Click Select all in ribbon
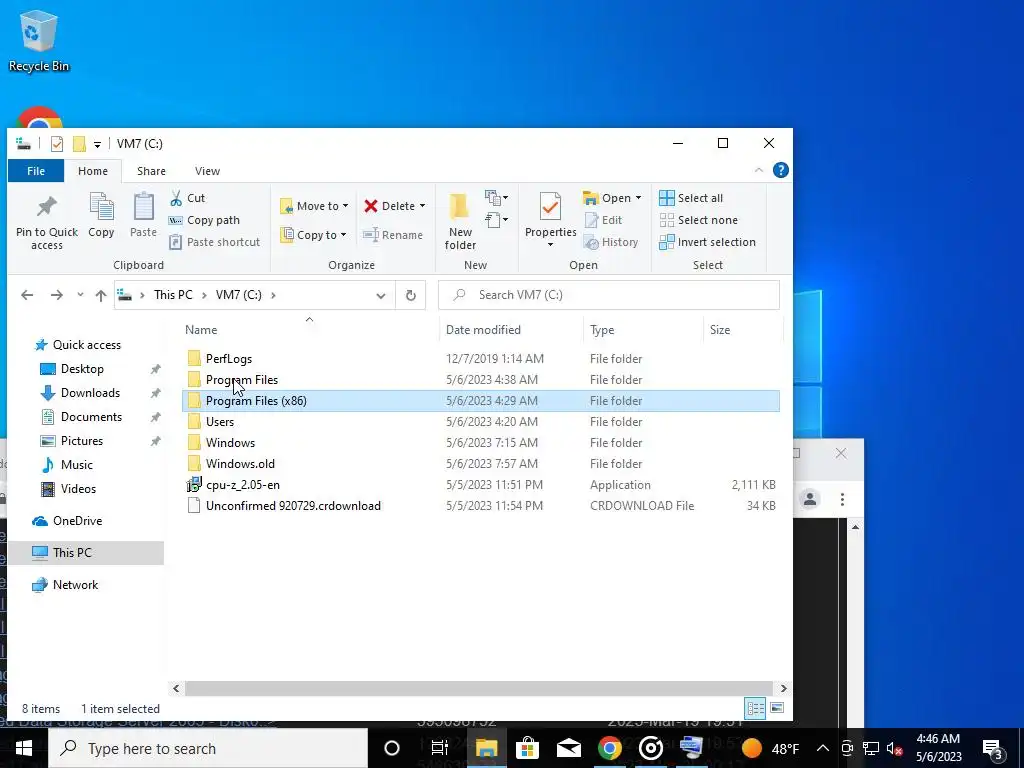This screenshot has width=1024, height=768. click(691, 198)
